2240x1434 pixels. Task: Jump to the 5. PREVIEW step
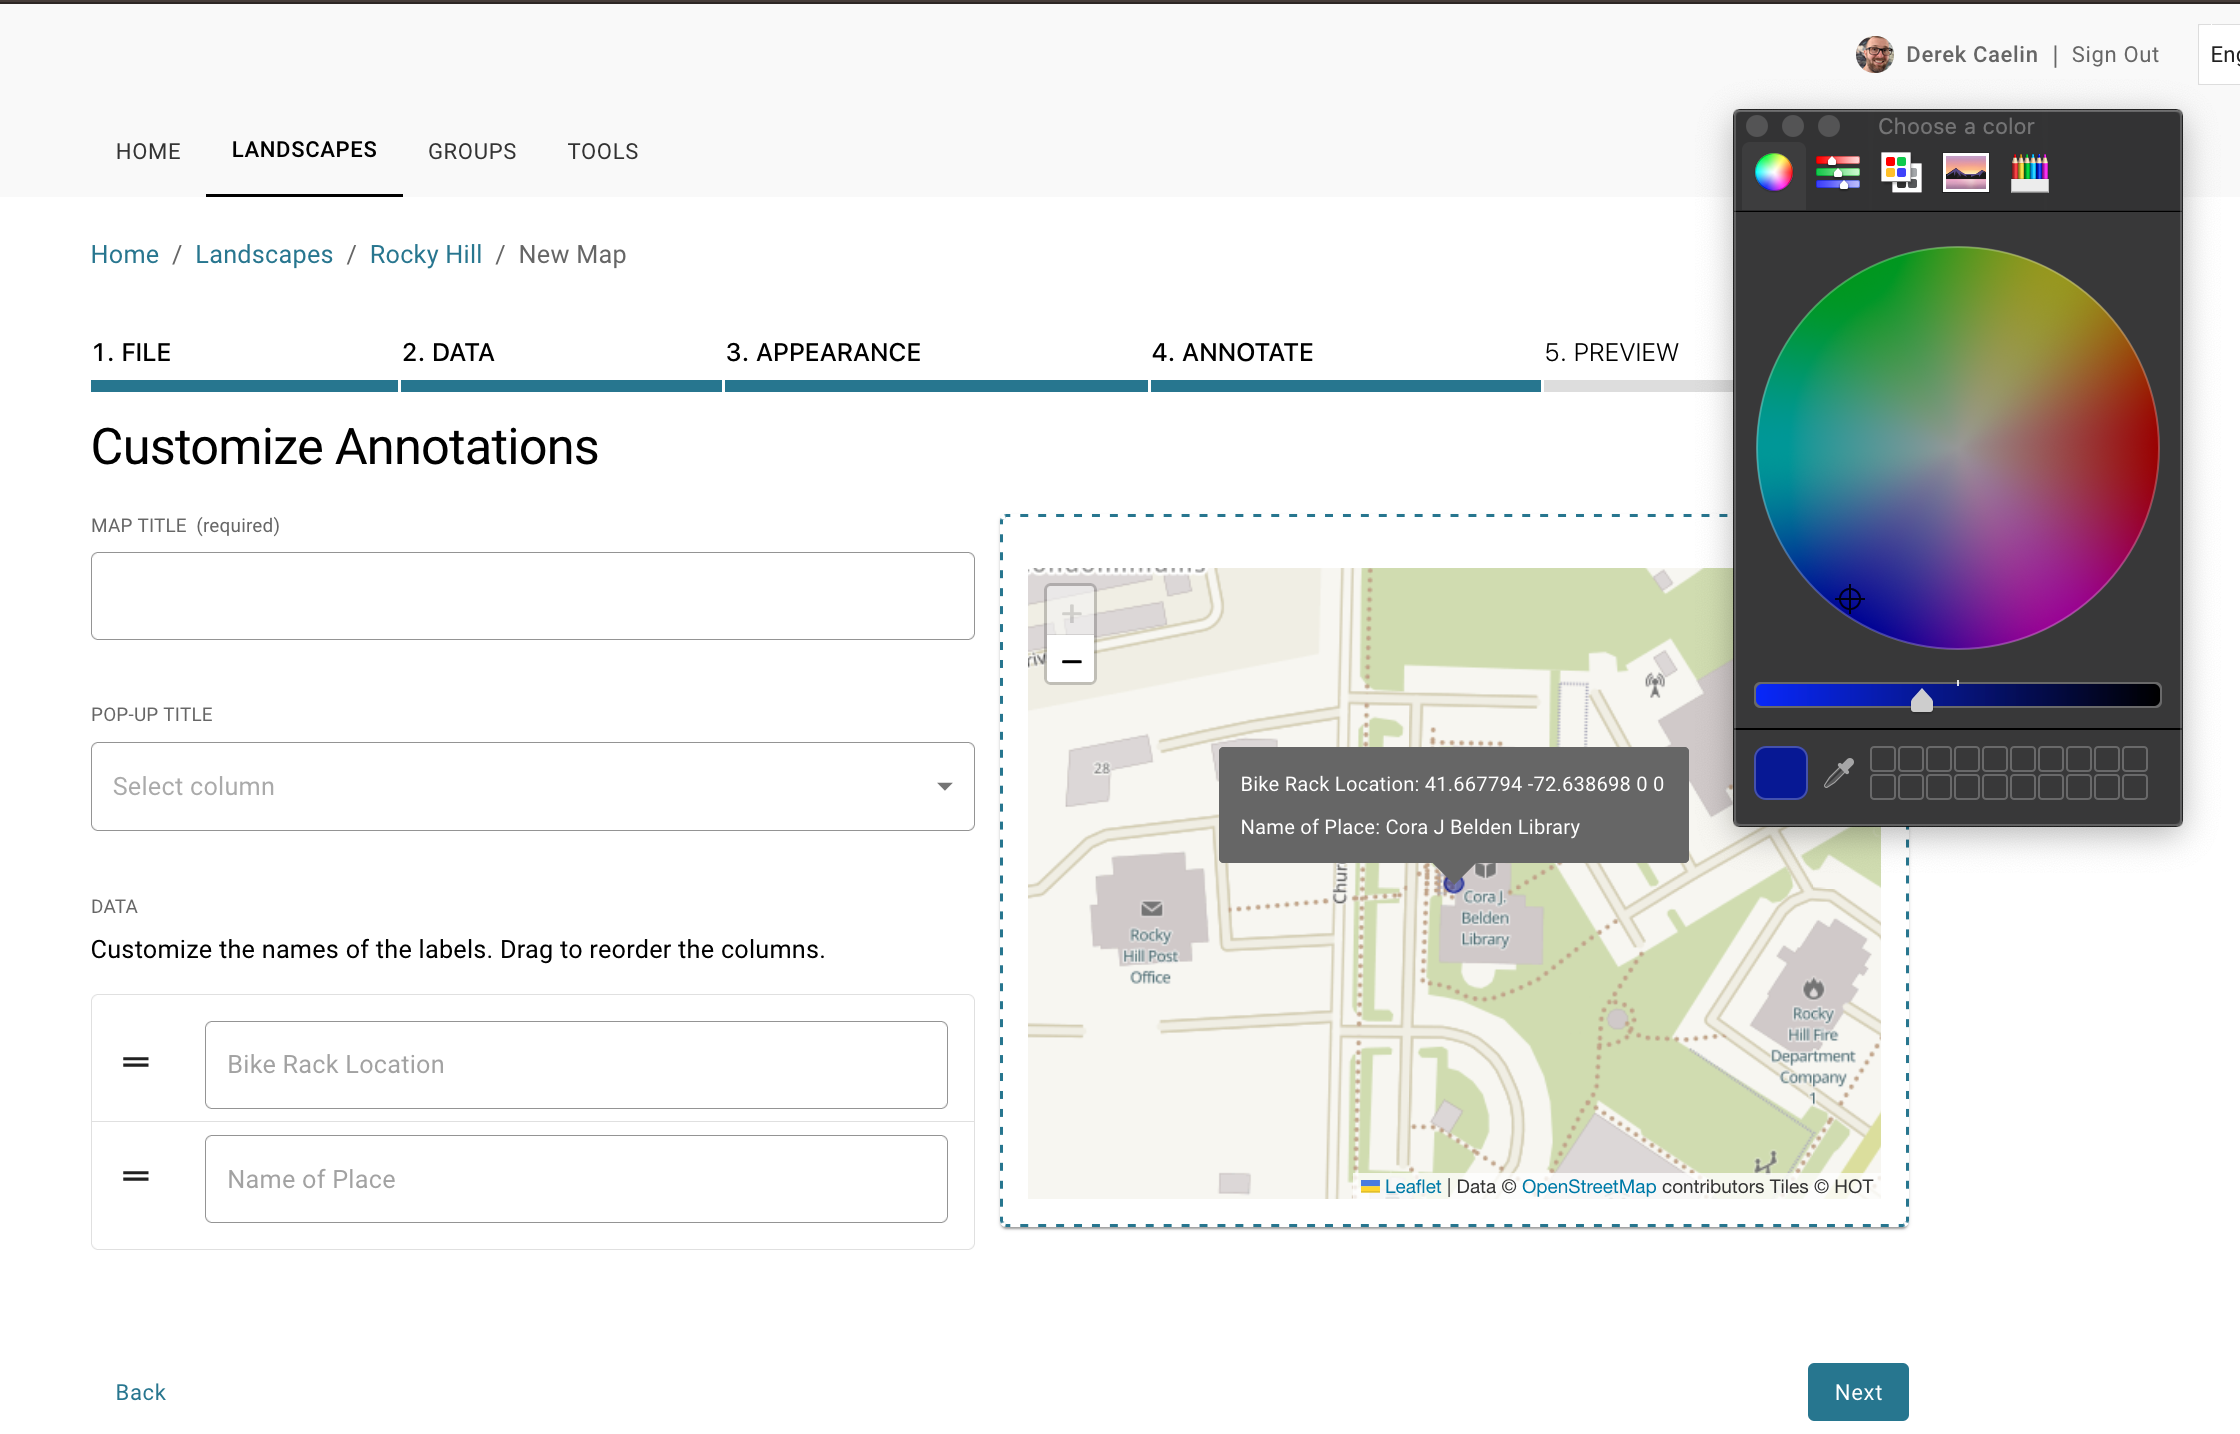1612,352
